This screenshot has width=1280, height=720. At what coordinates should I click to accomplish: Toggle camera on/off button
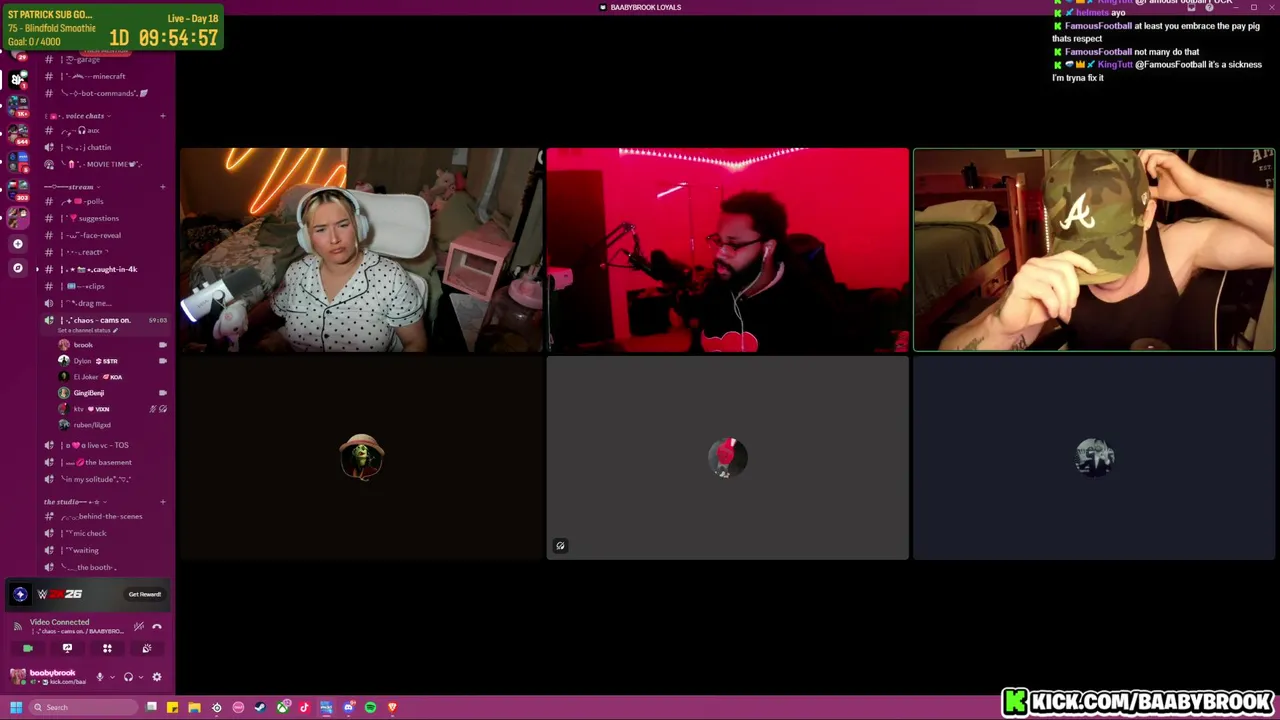click(x=28, y=649)
